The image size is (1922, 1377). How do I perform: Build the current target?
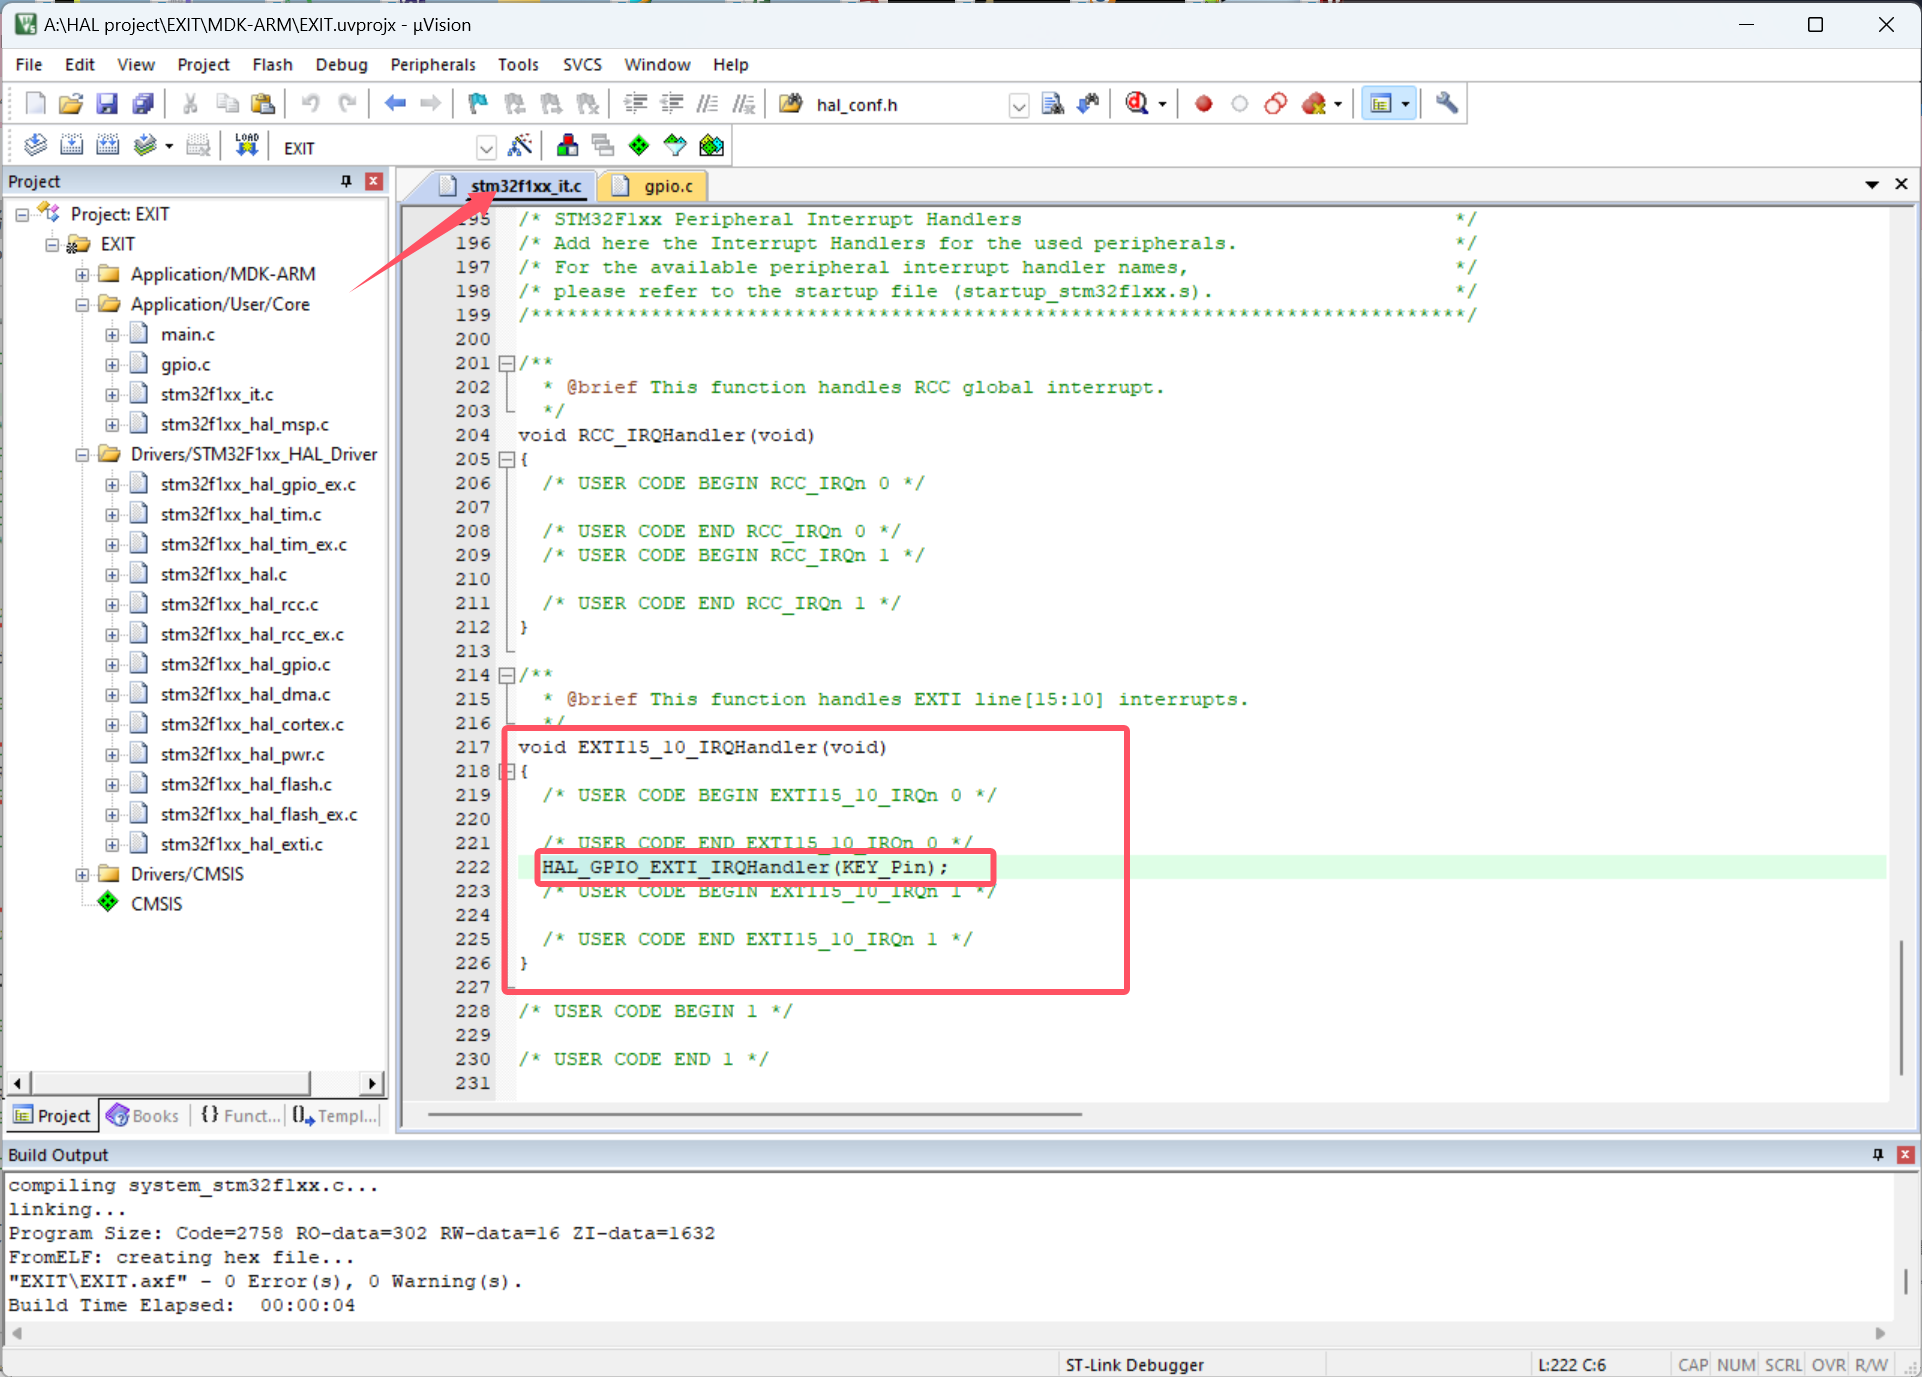pos(71,145)
